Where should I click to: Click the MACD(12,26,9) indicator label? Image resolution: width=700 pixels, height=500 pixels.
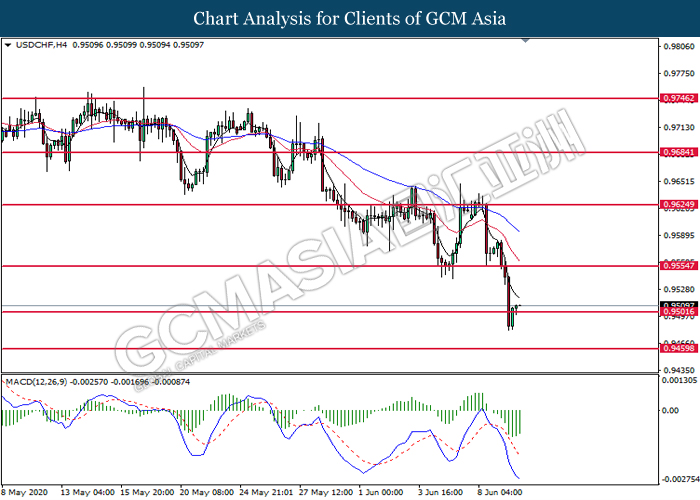(x=36, y=382)
